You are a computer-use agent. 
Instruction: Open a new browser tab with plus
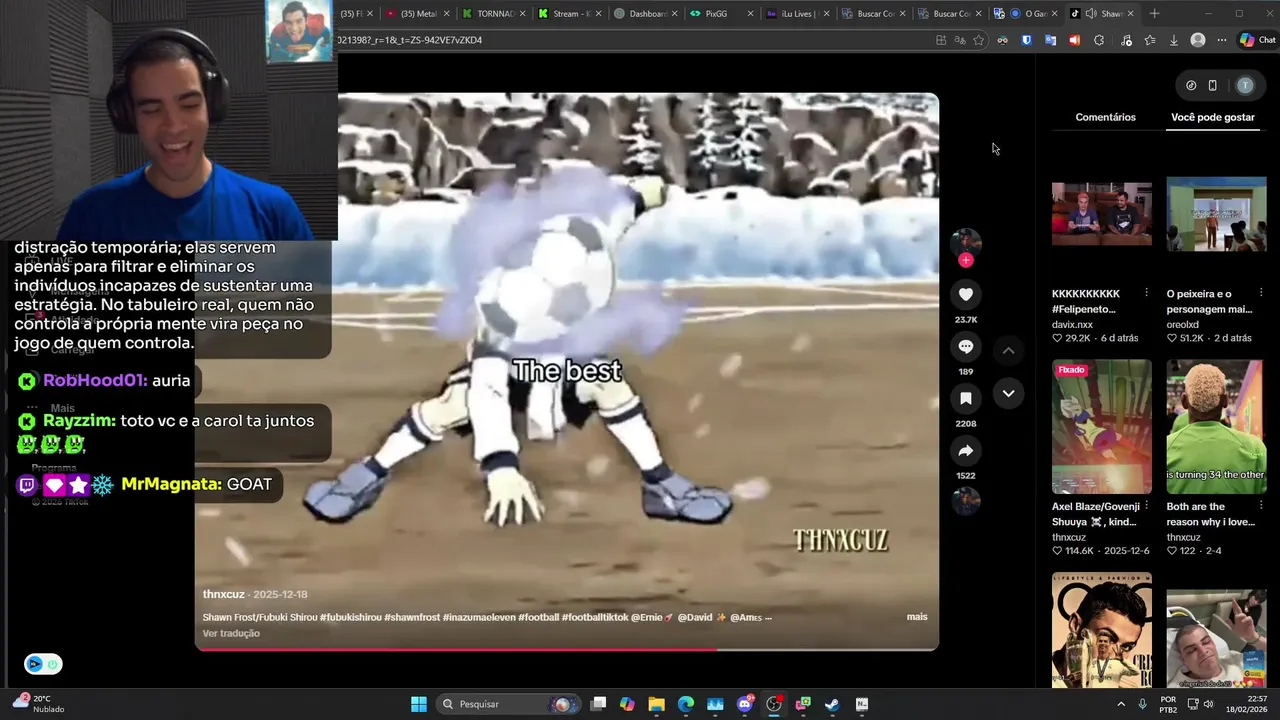tap(1154, 13)
